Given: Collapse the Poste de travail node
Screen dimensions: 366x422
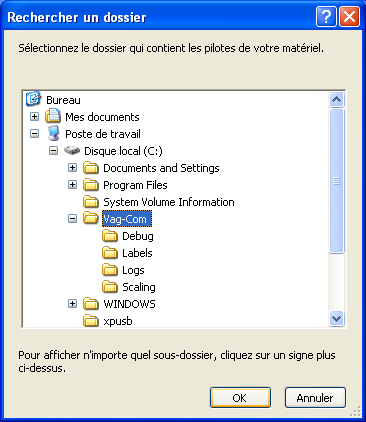Looking at the screenshot, I should [34, 134].
